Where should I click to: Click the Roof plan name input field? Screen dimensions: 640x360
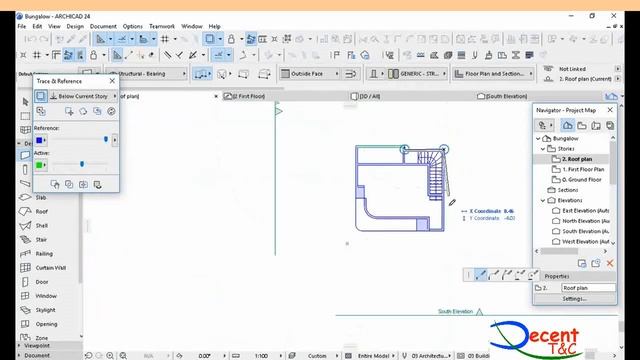click(x=588, y=288)
